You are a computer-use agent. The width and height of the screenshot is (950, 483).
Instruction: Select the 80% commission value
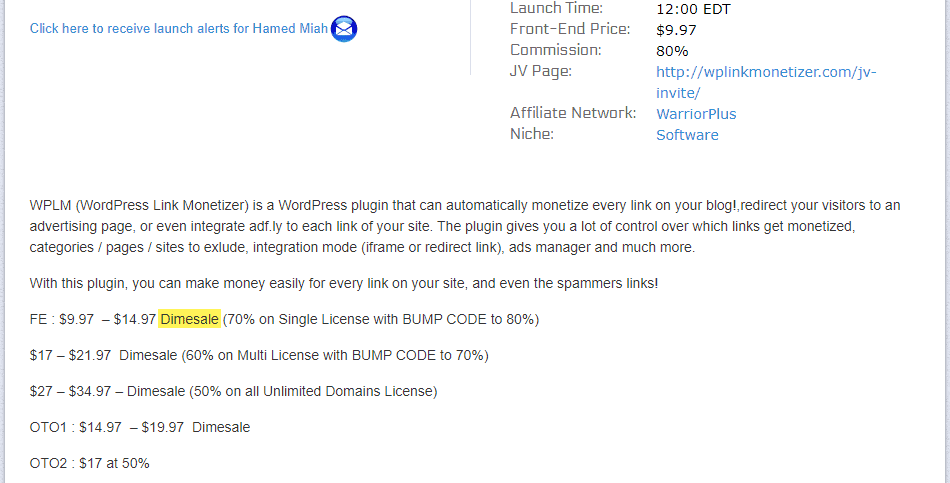(x=672, y=51)
